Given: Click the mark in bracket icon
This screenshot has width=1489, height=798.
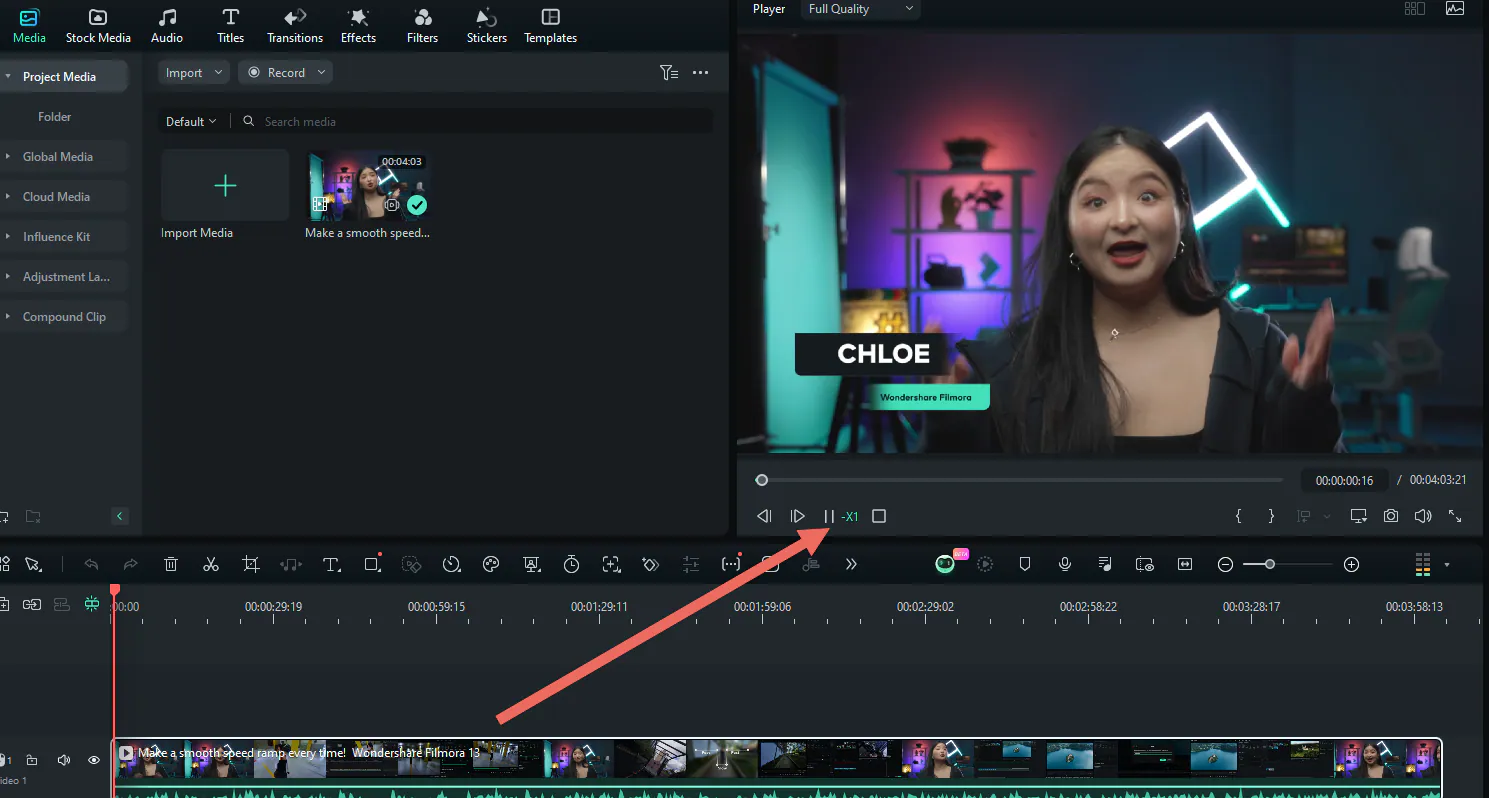Looking at the screenshot, I should coord(1238,516).
